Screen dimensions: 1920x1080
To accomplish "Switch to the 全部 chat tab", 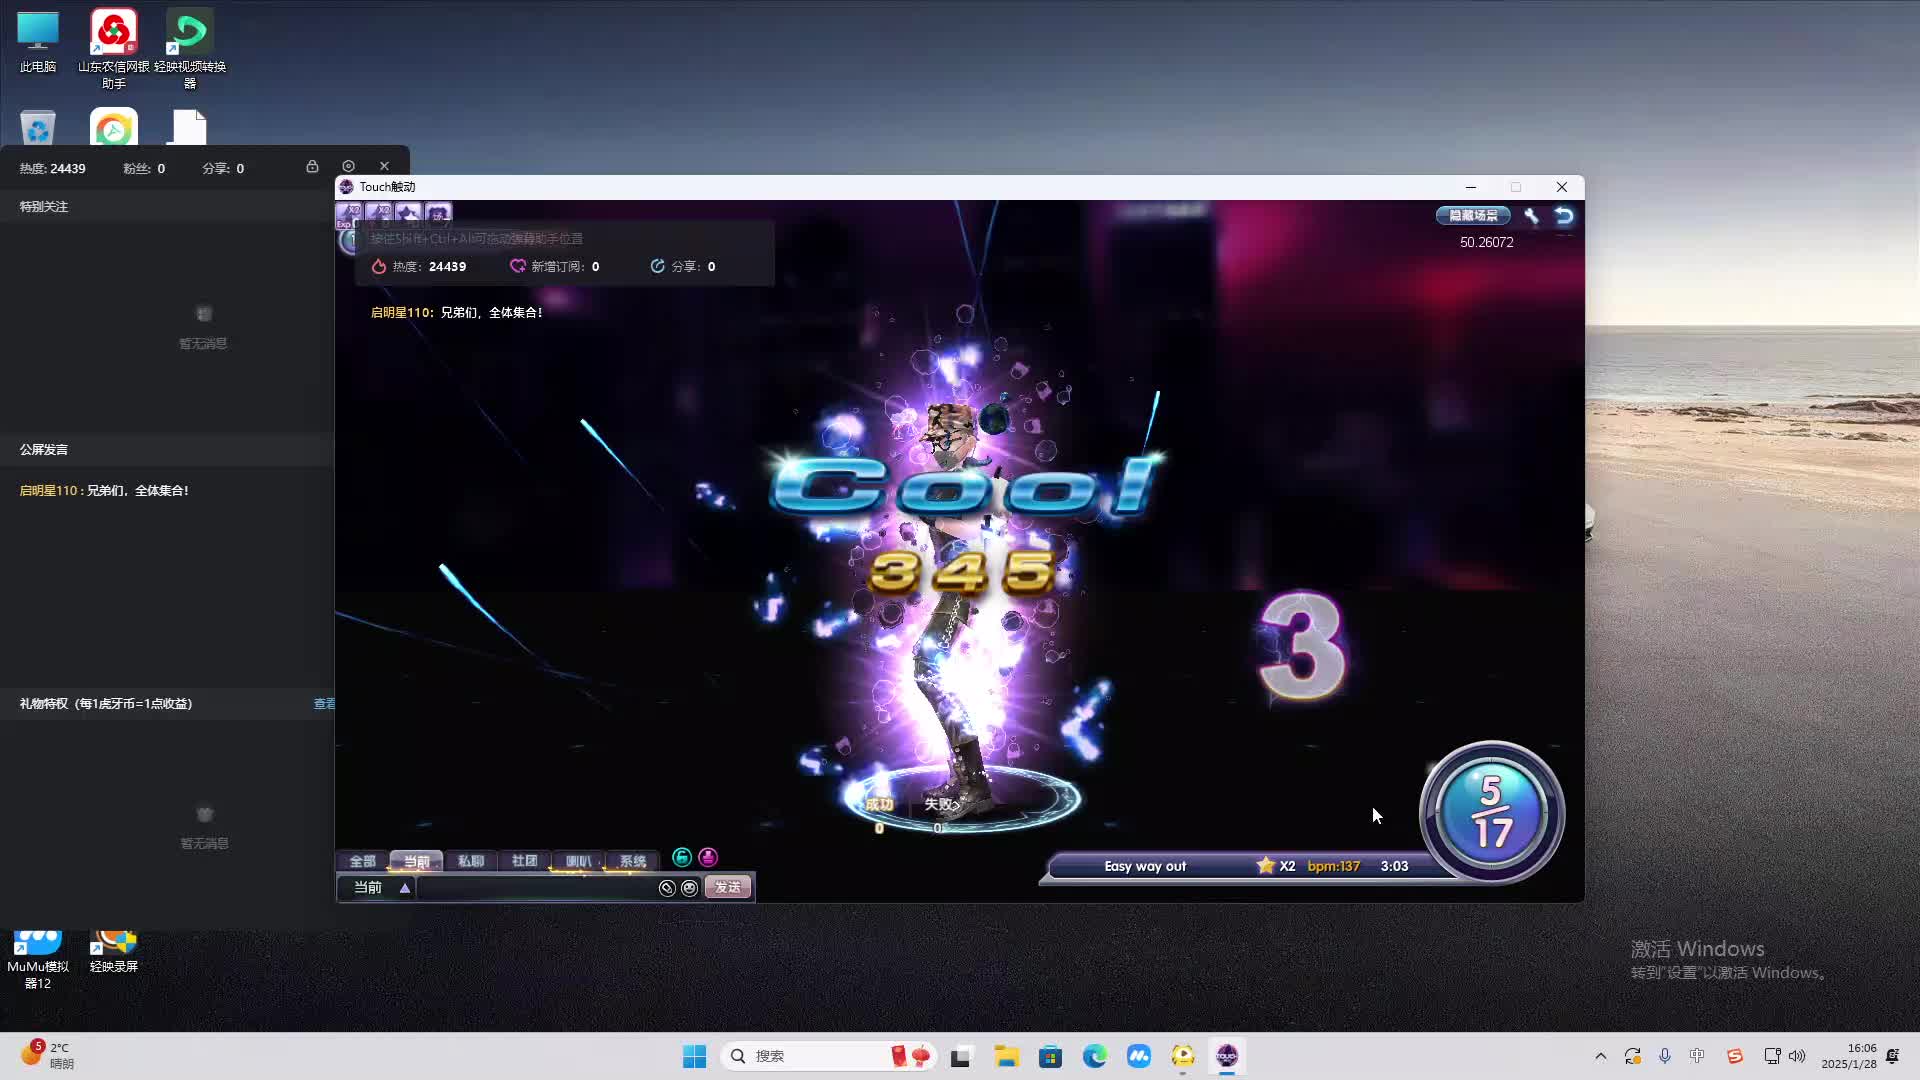I will 362,861.
